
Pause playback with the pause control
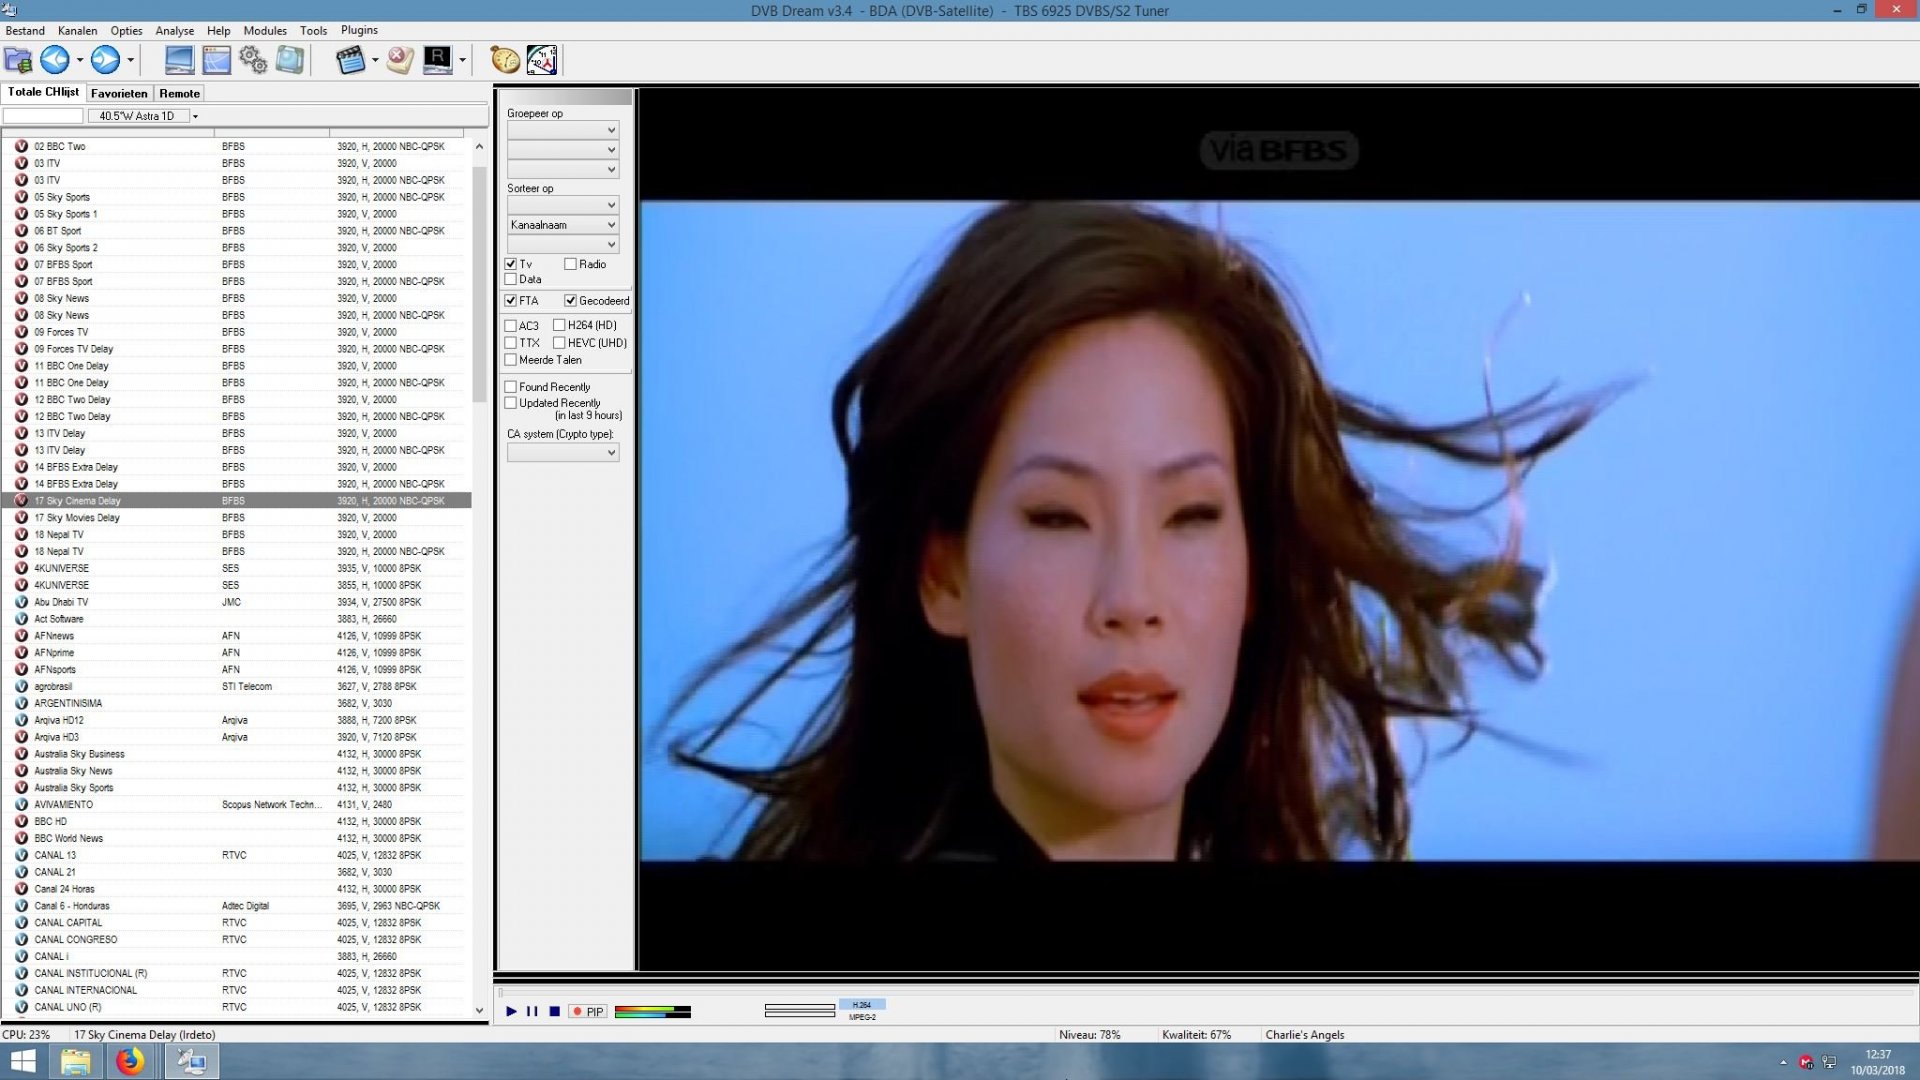tap(532, 1011)
